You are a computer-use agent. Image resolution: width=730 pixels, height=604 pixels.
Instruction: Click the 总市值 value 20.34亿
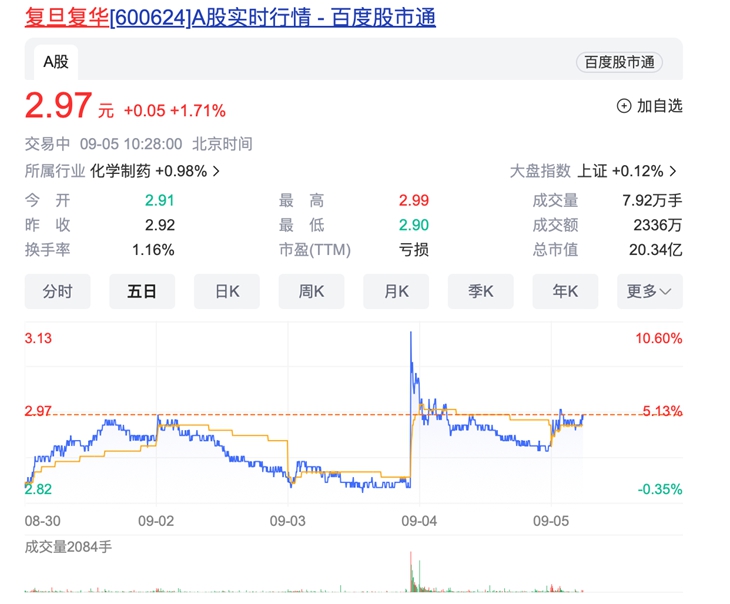click(x=656, y=250)
